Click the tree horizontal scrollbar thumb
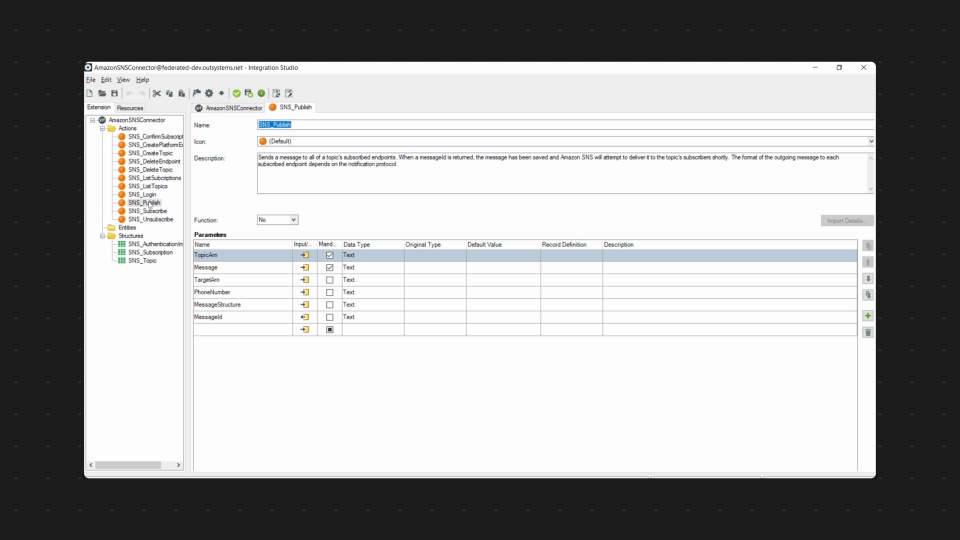 coord(128,465)
